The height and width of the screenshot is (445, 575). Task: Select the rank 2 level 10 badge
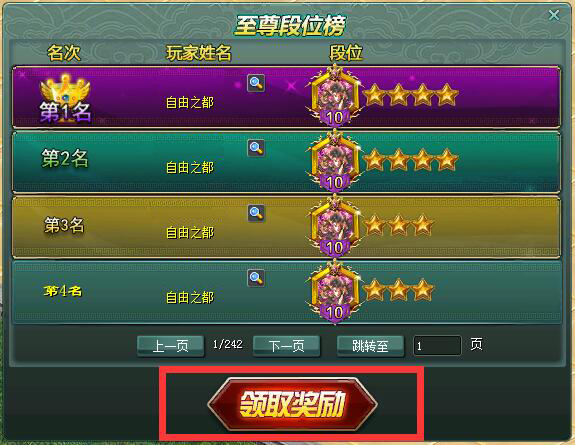coord(334,161)
